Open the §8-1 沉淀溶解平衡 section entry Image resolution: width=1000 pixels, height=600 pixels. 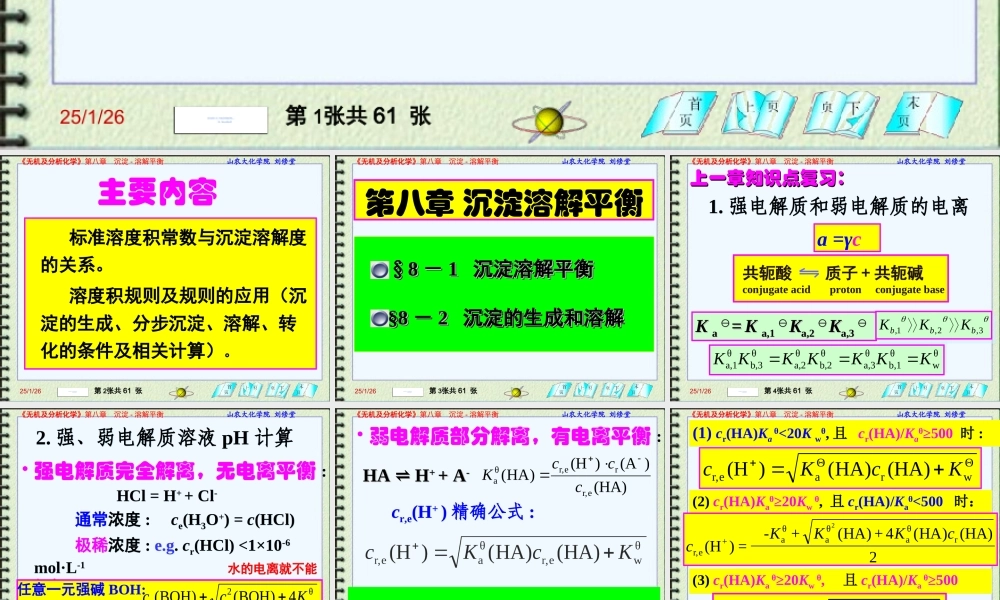tap(485, 270)
